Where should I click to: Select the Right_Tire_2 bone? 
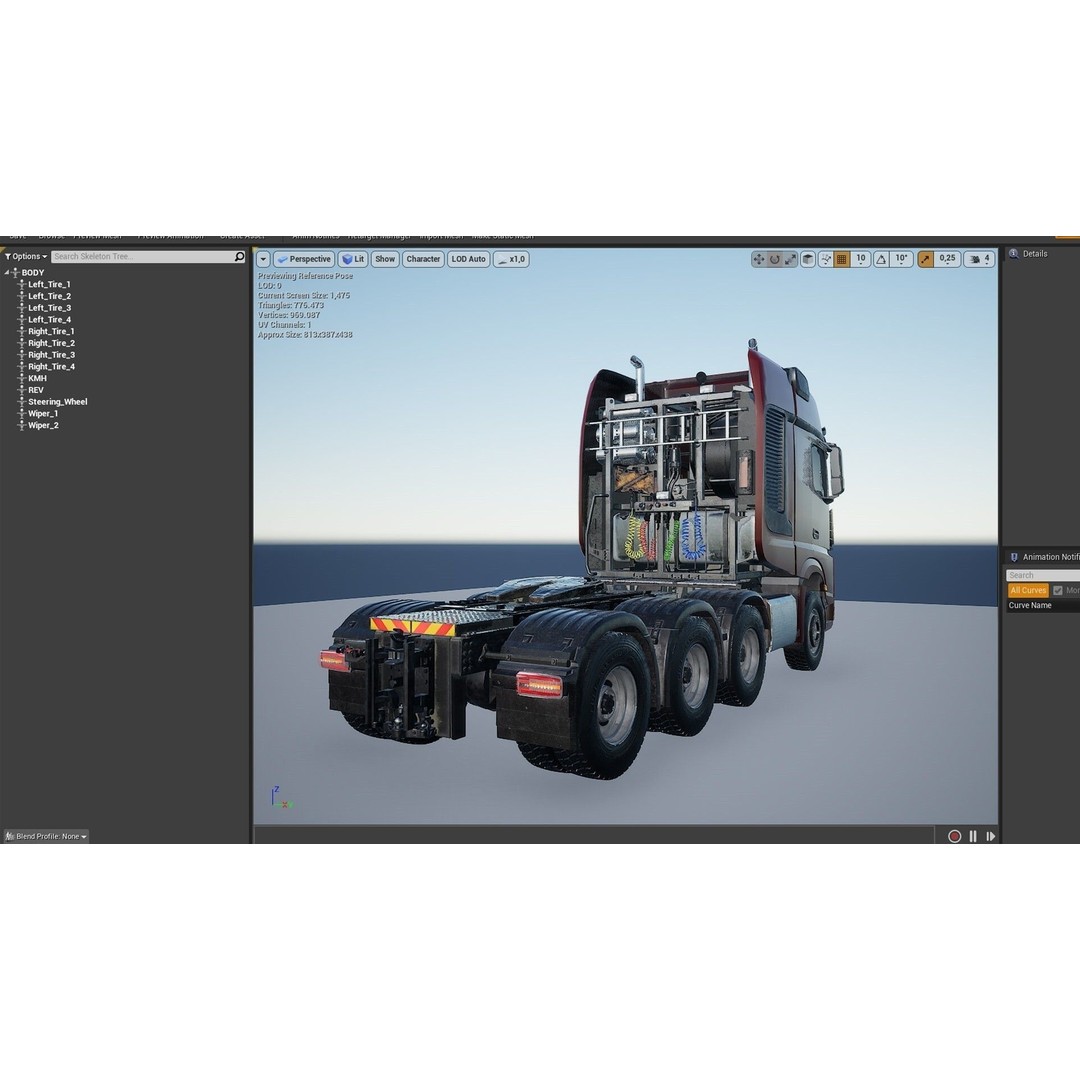[51, 343]
